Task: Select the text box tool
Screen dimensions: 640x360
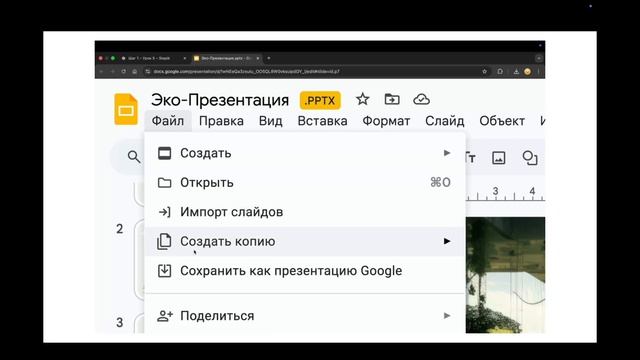Action: pos(471,158)
